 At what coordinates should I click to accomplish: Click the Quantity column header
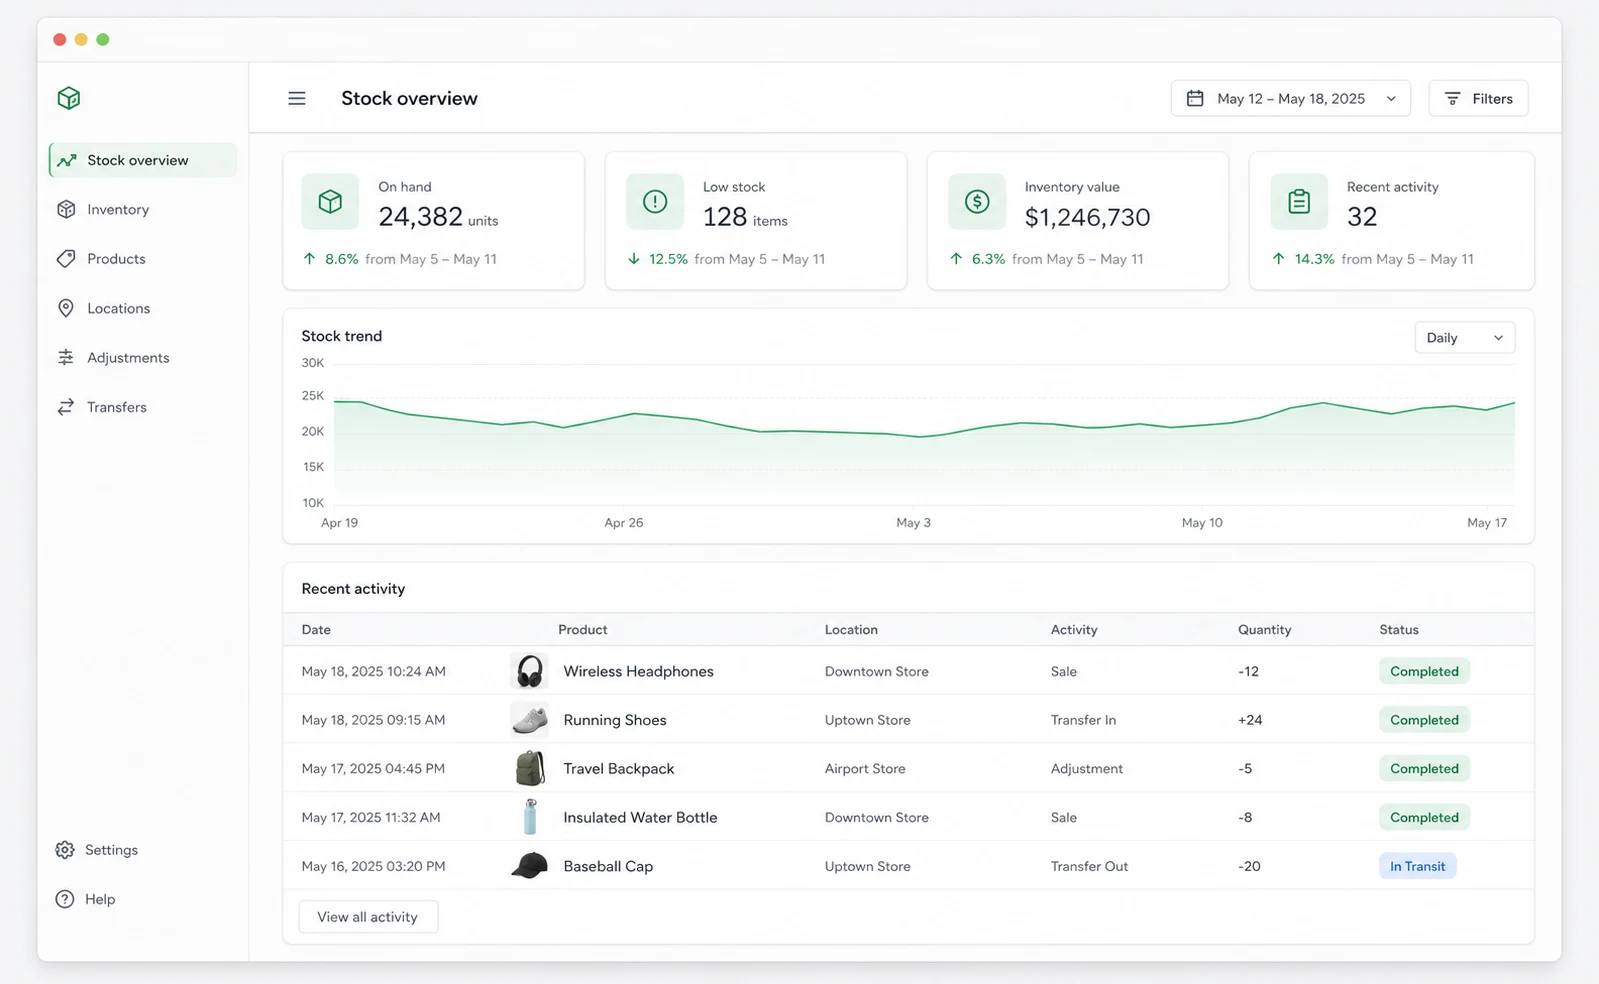click(x=1264, y=629)
